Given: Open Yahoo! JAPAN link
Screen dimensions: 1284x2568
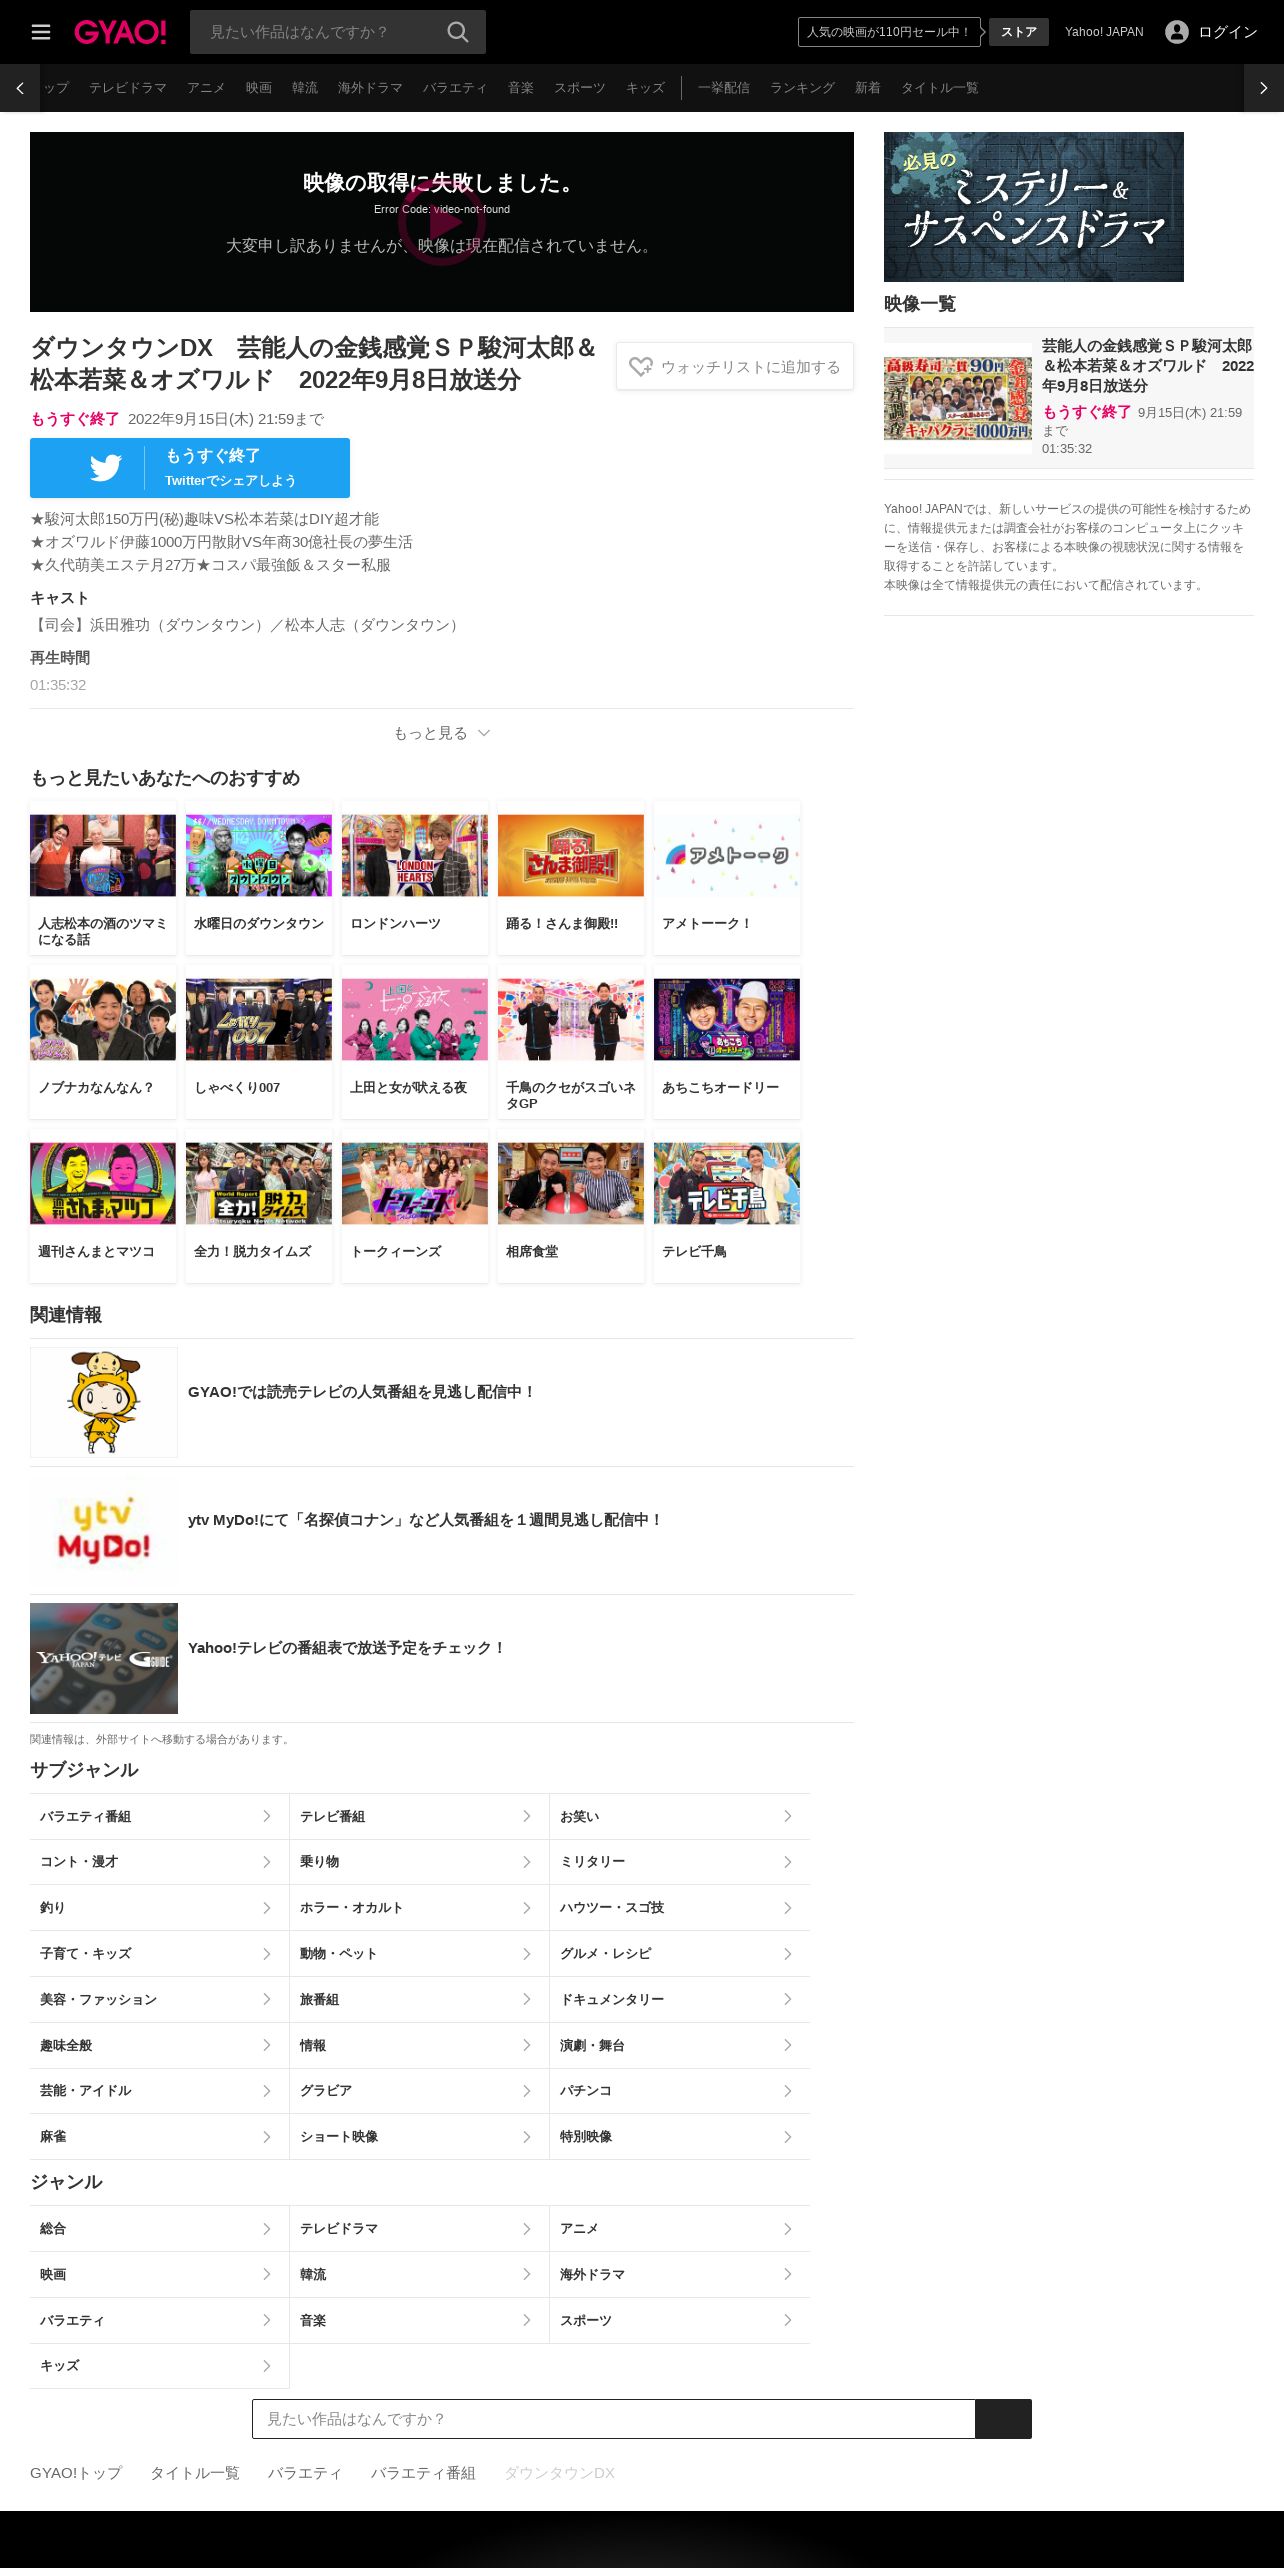Looking at the screenshot, I should pos(1104,32).
